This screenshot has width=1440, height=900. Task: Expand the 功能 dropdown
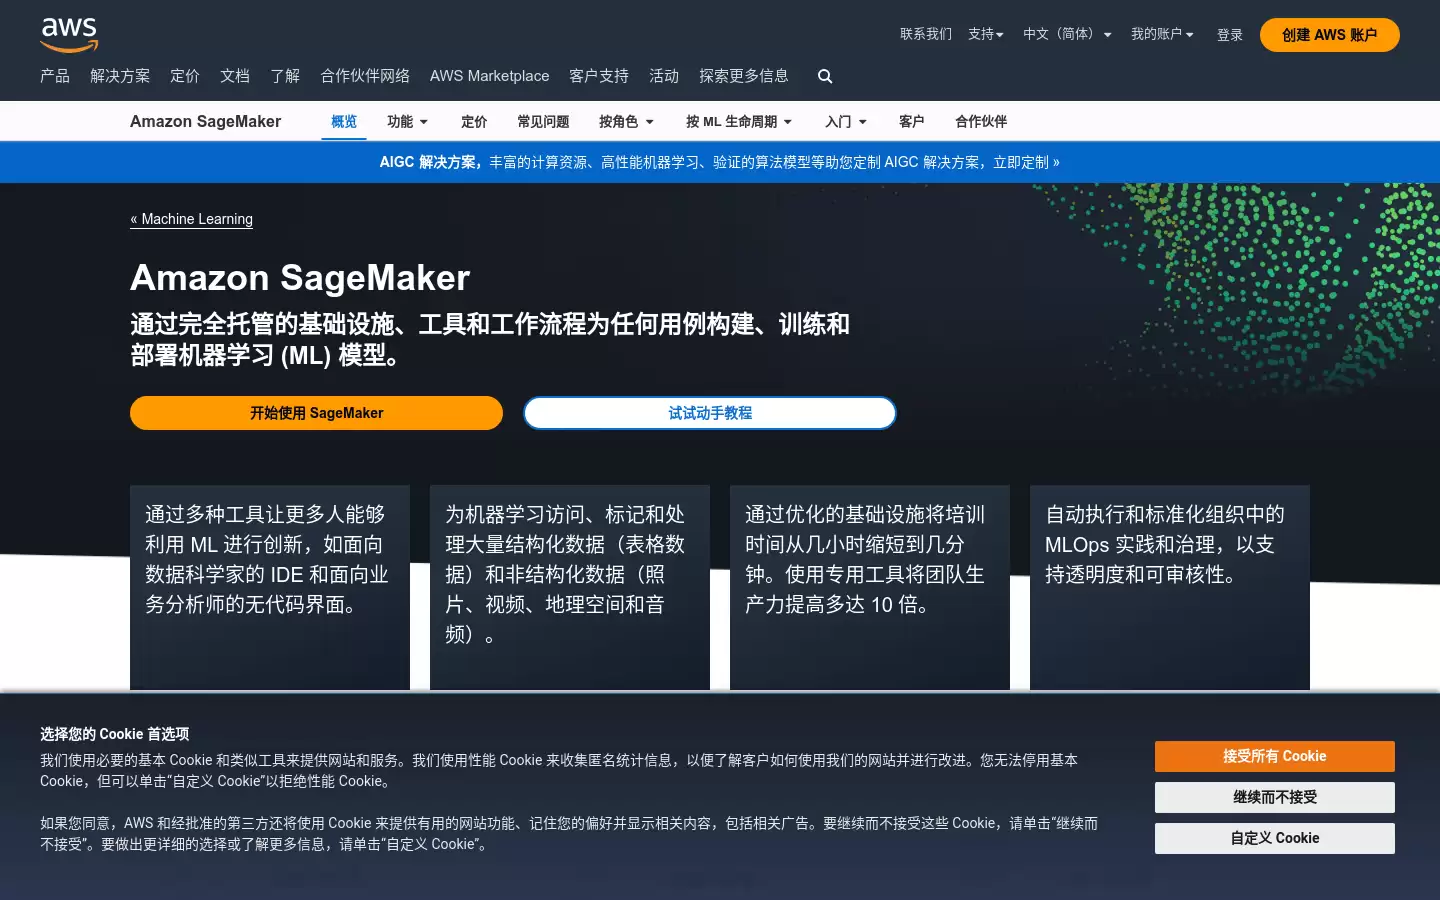(x=408, y=121)
